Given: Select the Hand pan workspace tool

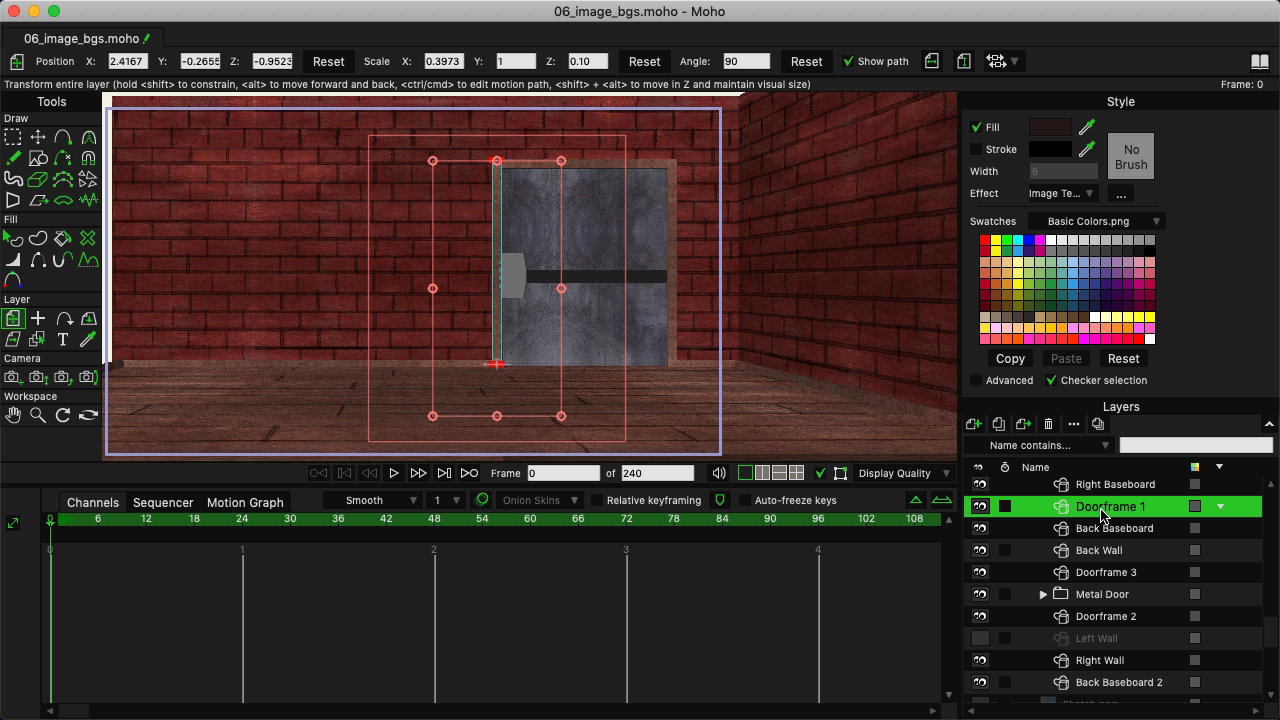Looking at the screenshot, I should click(13, 415).
